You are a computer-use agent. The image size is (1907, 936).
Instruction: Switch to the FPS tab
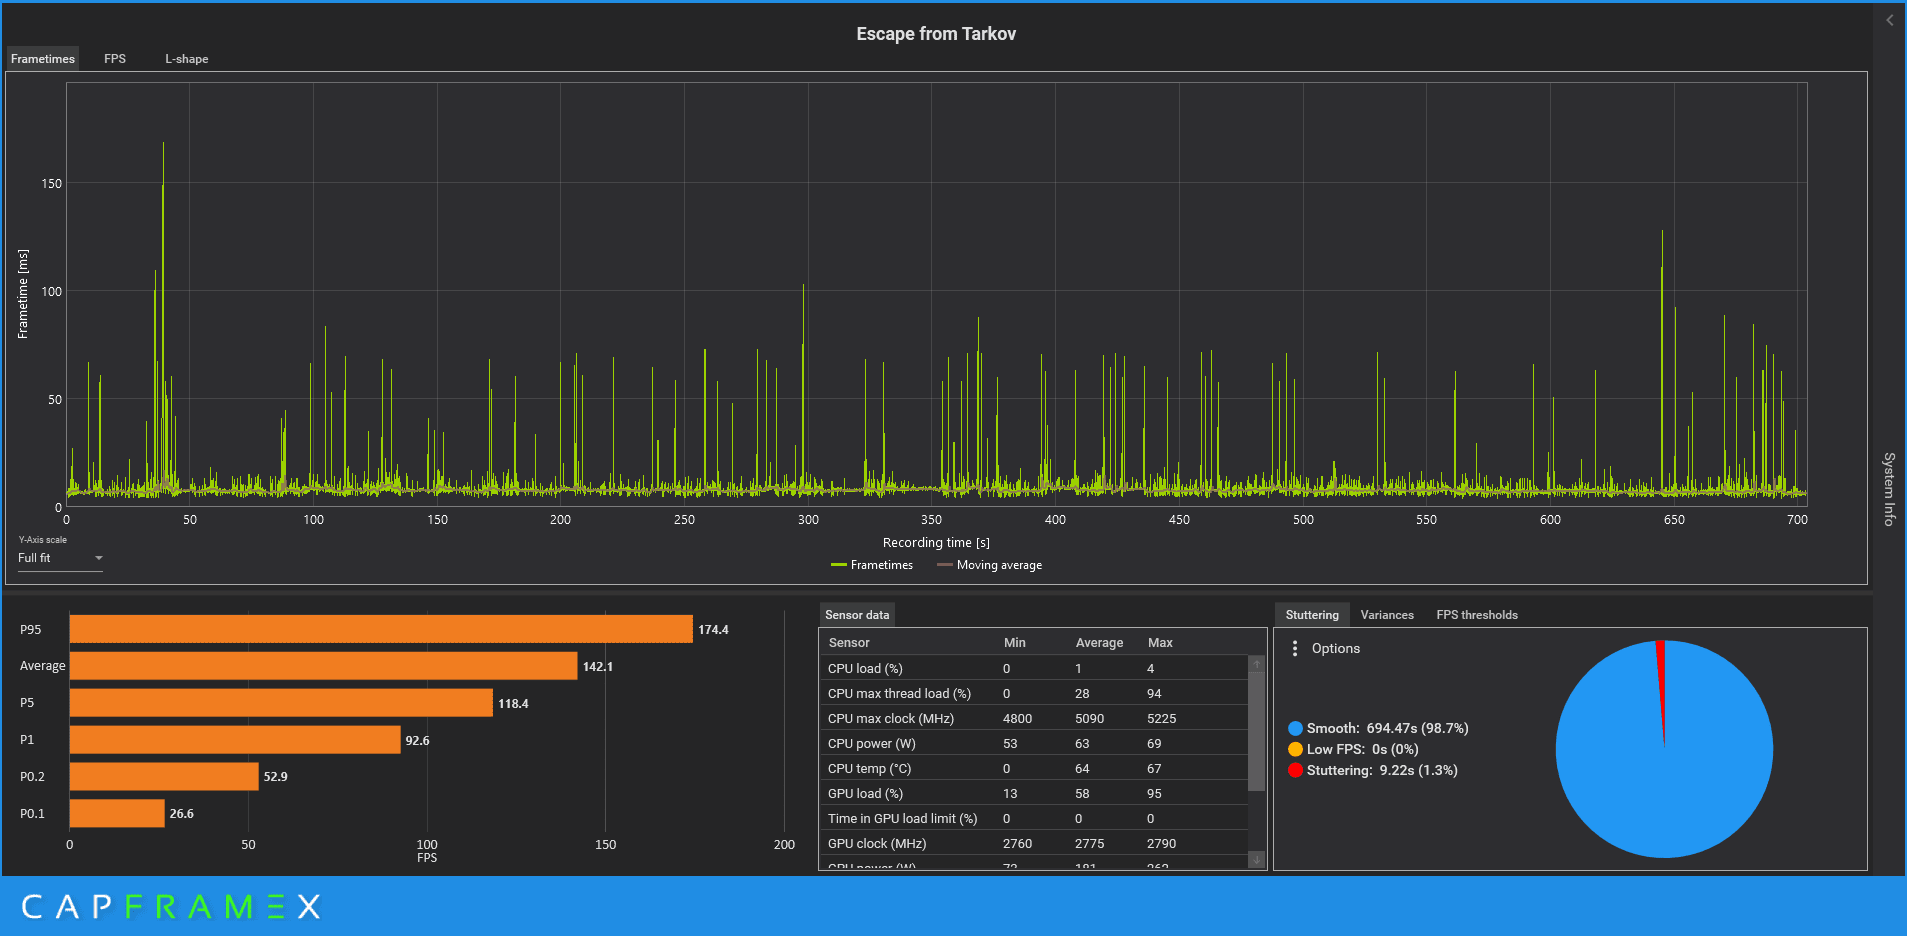point(115,59)
